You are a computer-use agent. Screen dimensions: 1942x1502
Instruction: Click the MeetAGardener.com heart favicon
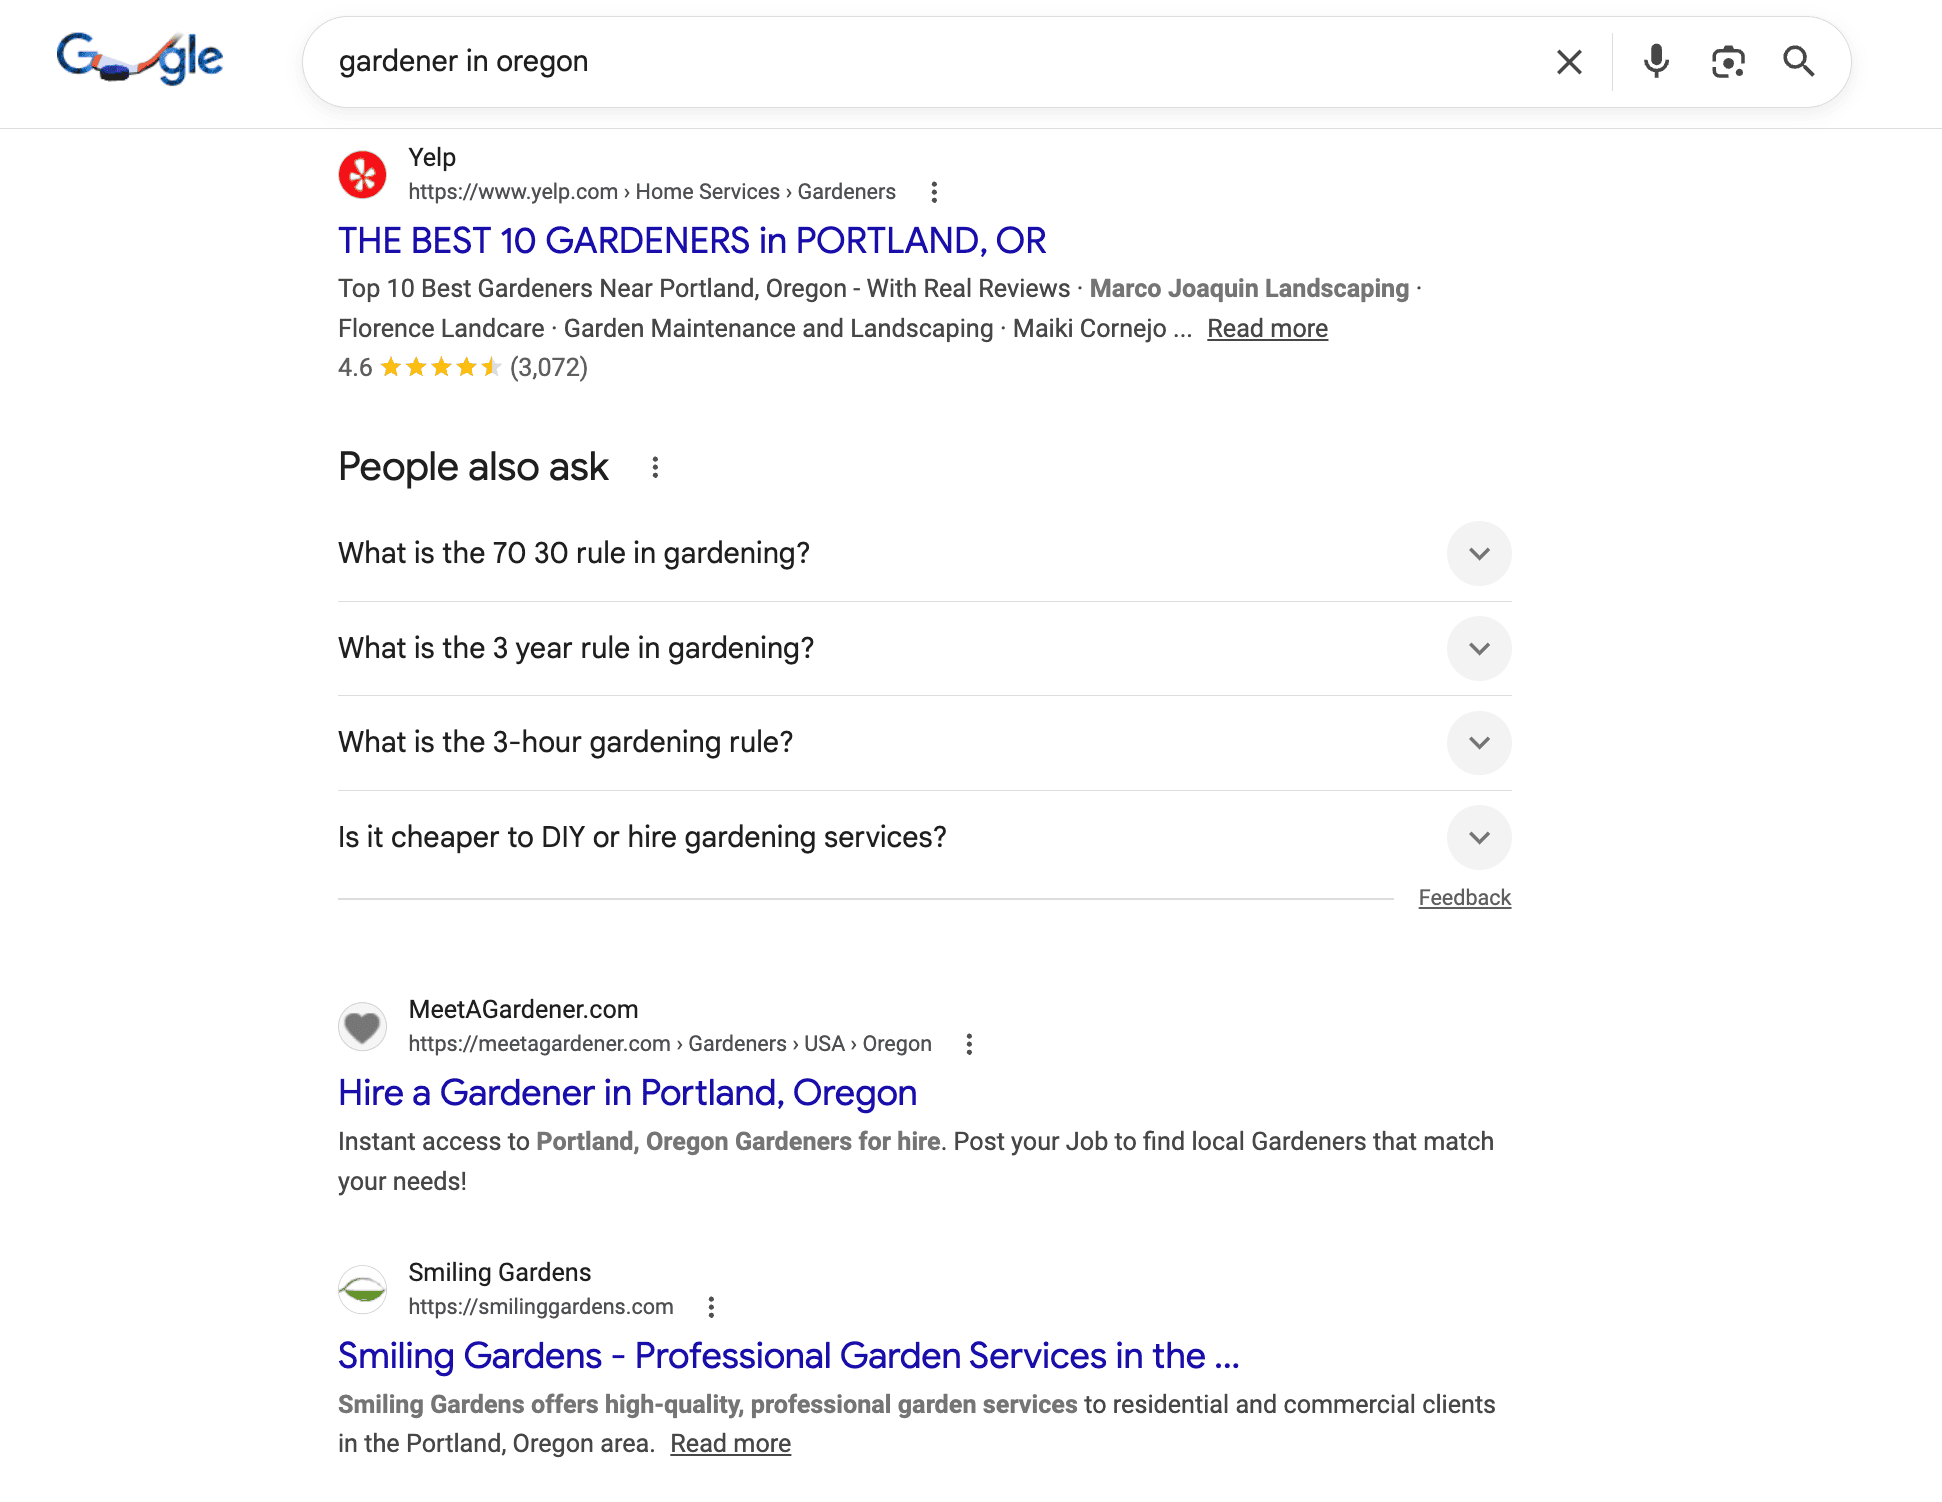coord(362,1026)
